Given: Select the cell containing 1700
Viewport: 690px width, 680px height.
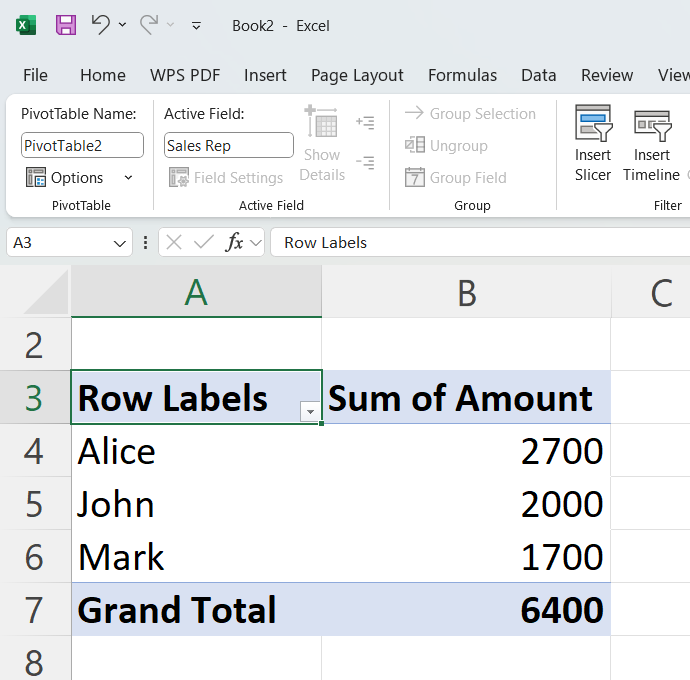Looking at the screenshot, I should 466,556.
